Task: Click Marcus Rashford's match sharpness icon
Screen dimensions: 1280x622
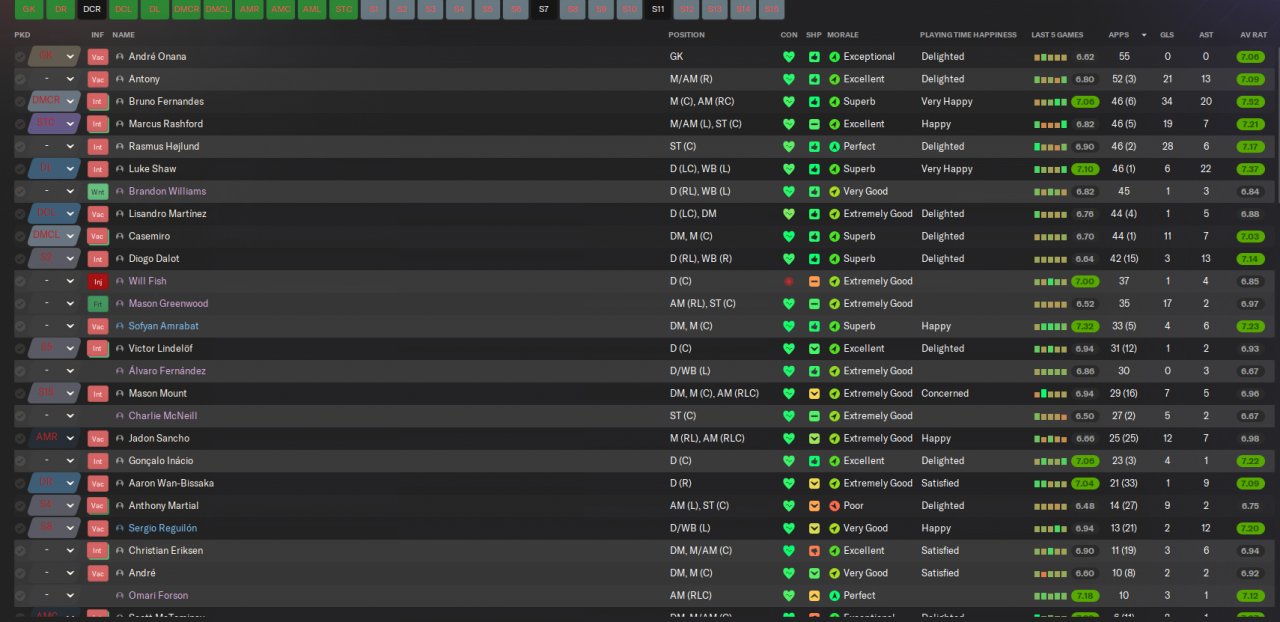Action: click(814, 124)
